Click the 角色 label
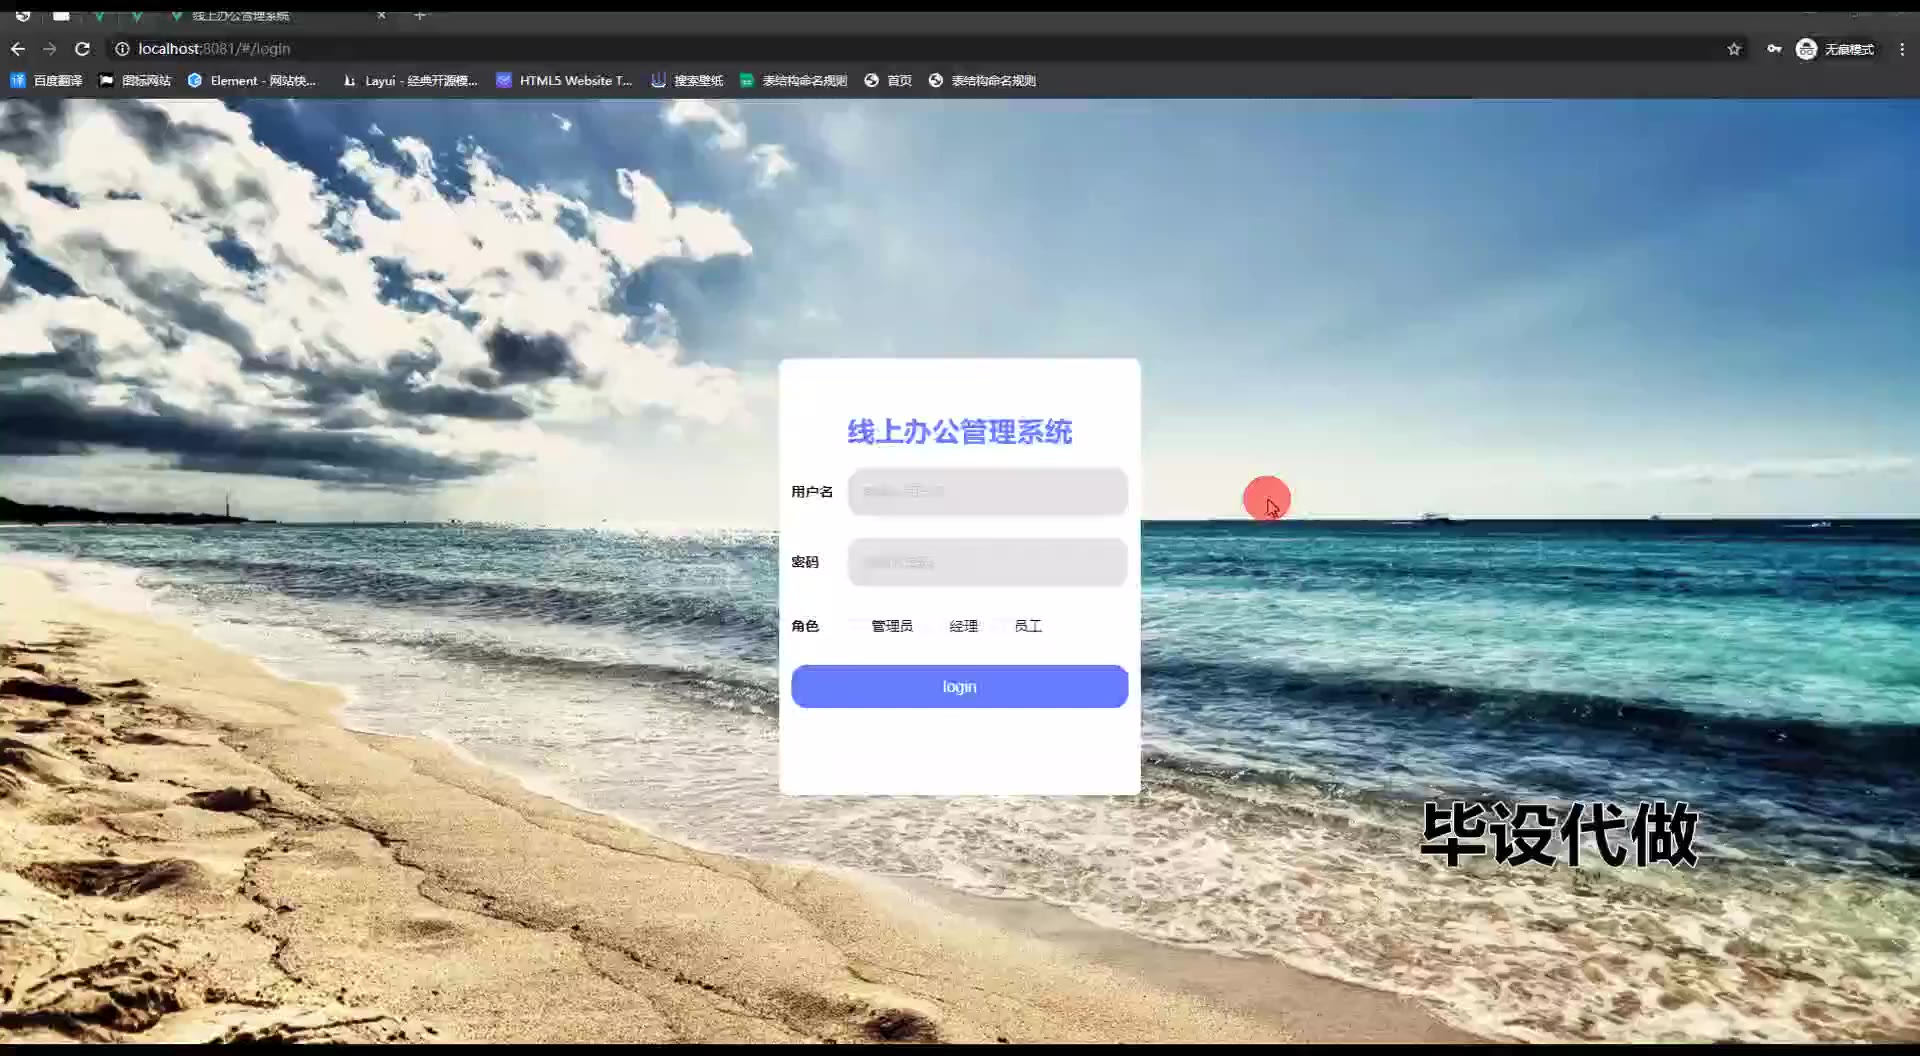1920x1056 pixels. [x=805, y=626]
